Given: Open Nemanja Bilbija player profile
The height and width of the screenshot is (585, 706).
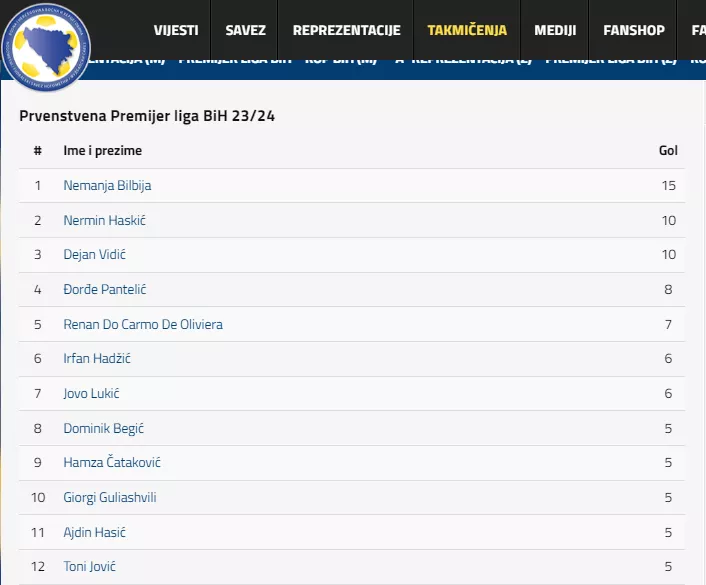Looking at the screenshot, I should pyautogui.click(x=107, y=185).
